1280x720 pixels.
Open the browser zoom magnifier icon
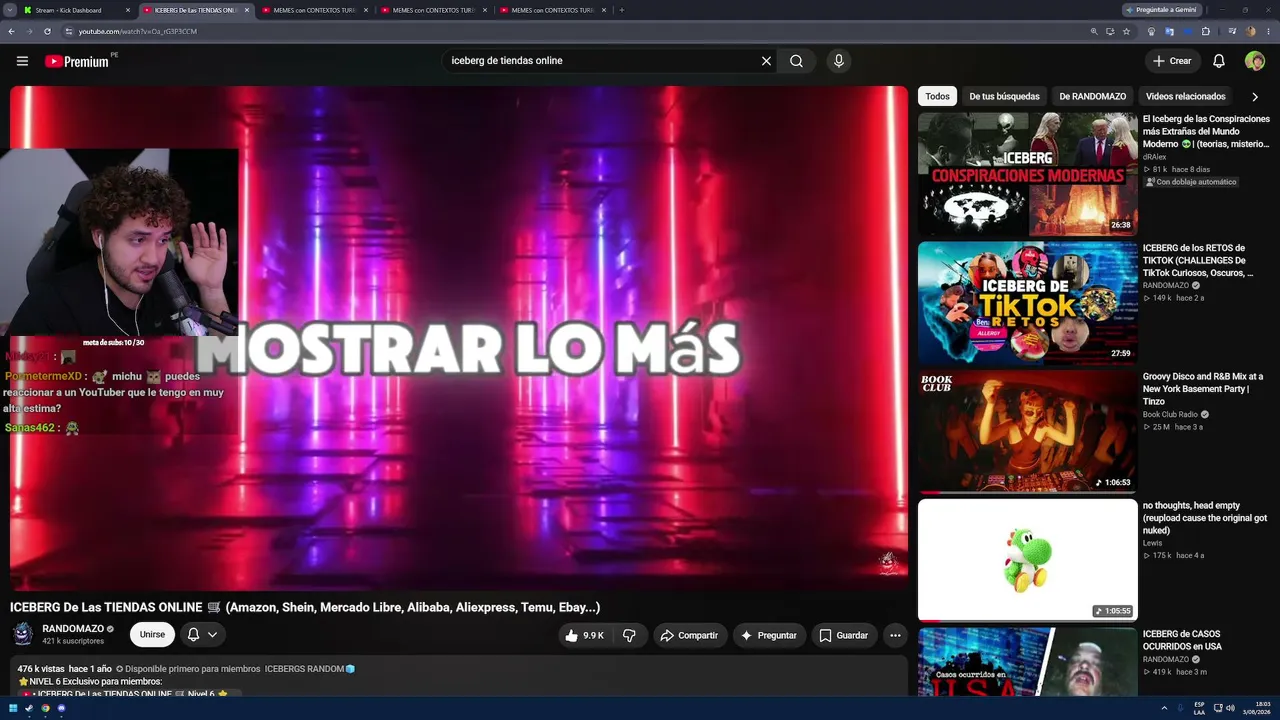click(1094, 31)
